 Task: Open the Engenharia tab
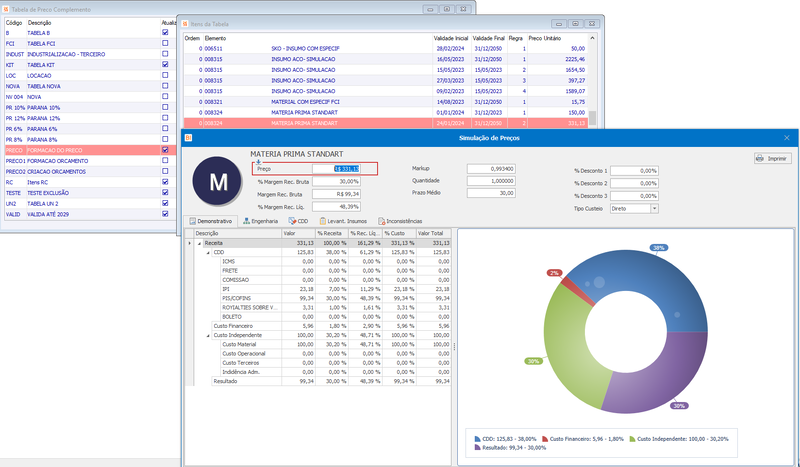point(260,221)
